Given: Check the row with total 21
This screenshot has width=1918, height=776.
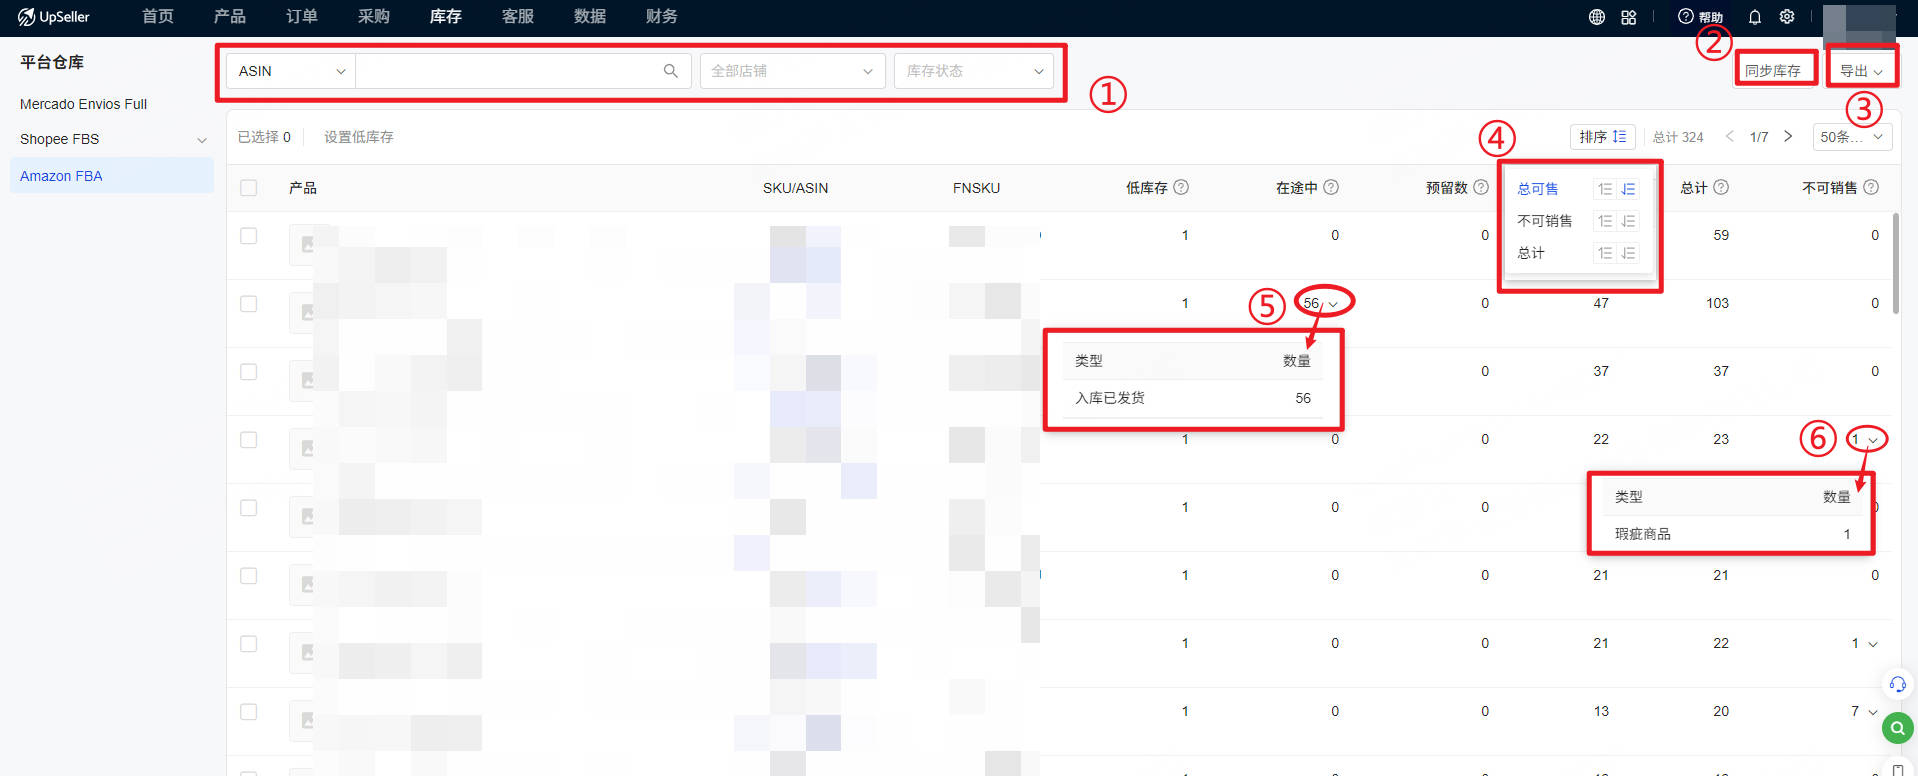Looking at the screenshot, I should (x=249, y=576).
